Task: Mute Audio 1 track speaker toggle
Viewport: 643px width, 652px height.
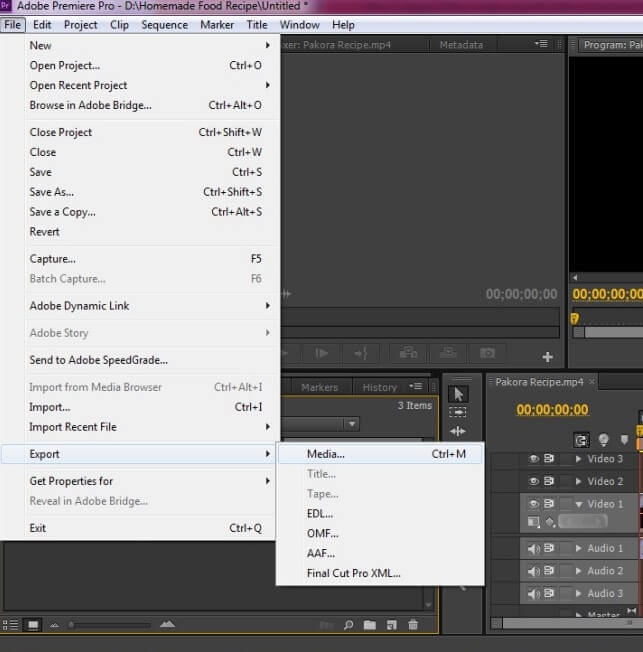Action: pyautogui.click(x=534, y=548)
